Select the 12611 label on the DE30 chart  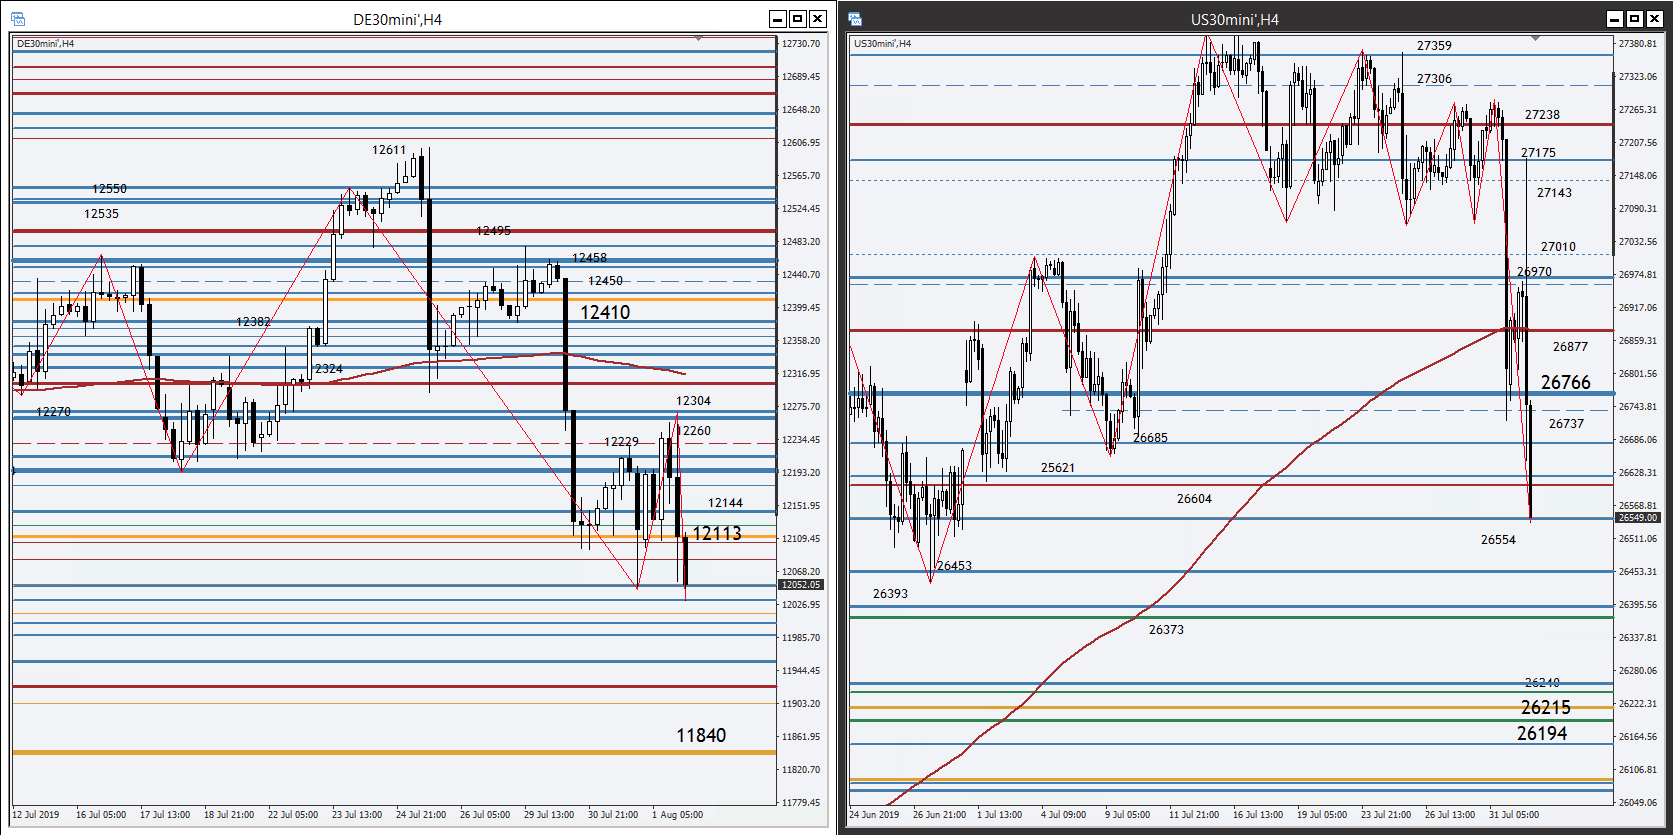pyautogui.click(x=389, y=150)
